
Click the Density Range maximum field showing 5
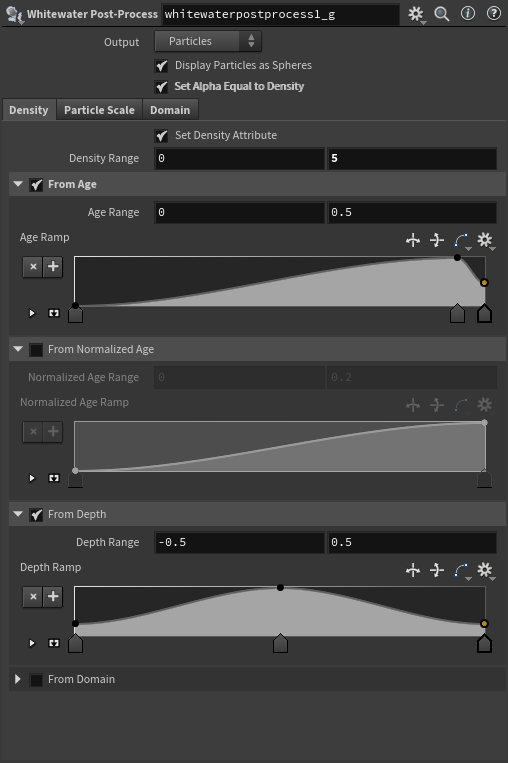click(412, 159)
